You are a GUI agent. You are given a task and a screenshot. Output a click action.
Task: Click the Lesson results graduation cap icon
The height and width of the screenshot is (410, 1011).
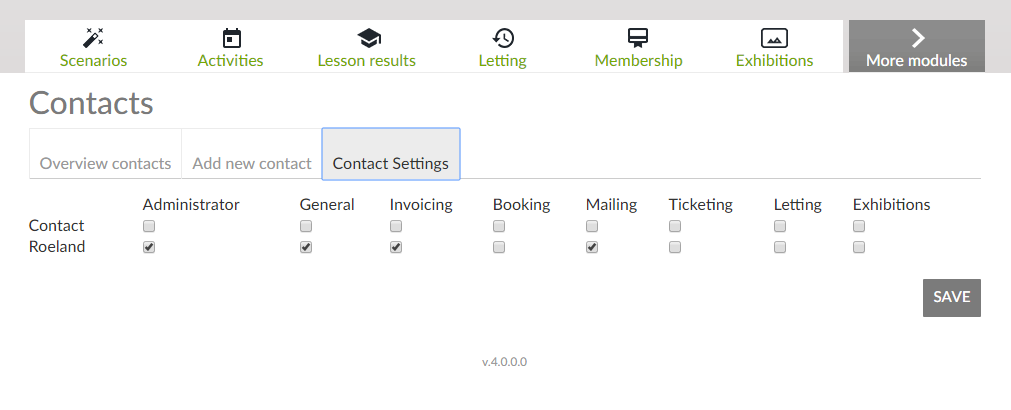click(368, 38)
